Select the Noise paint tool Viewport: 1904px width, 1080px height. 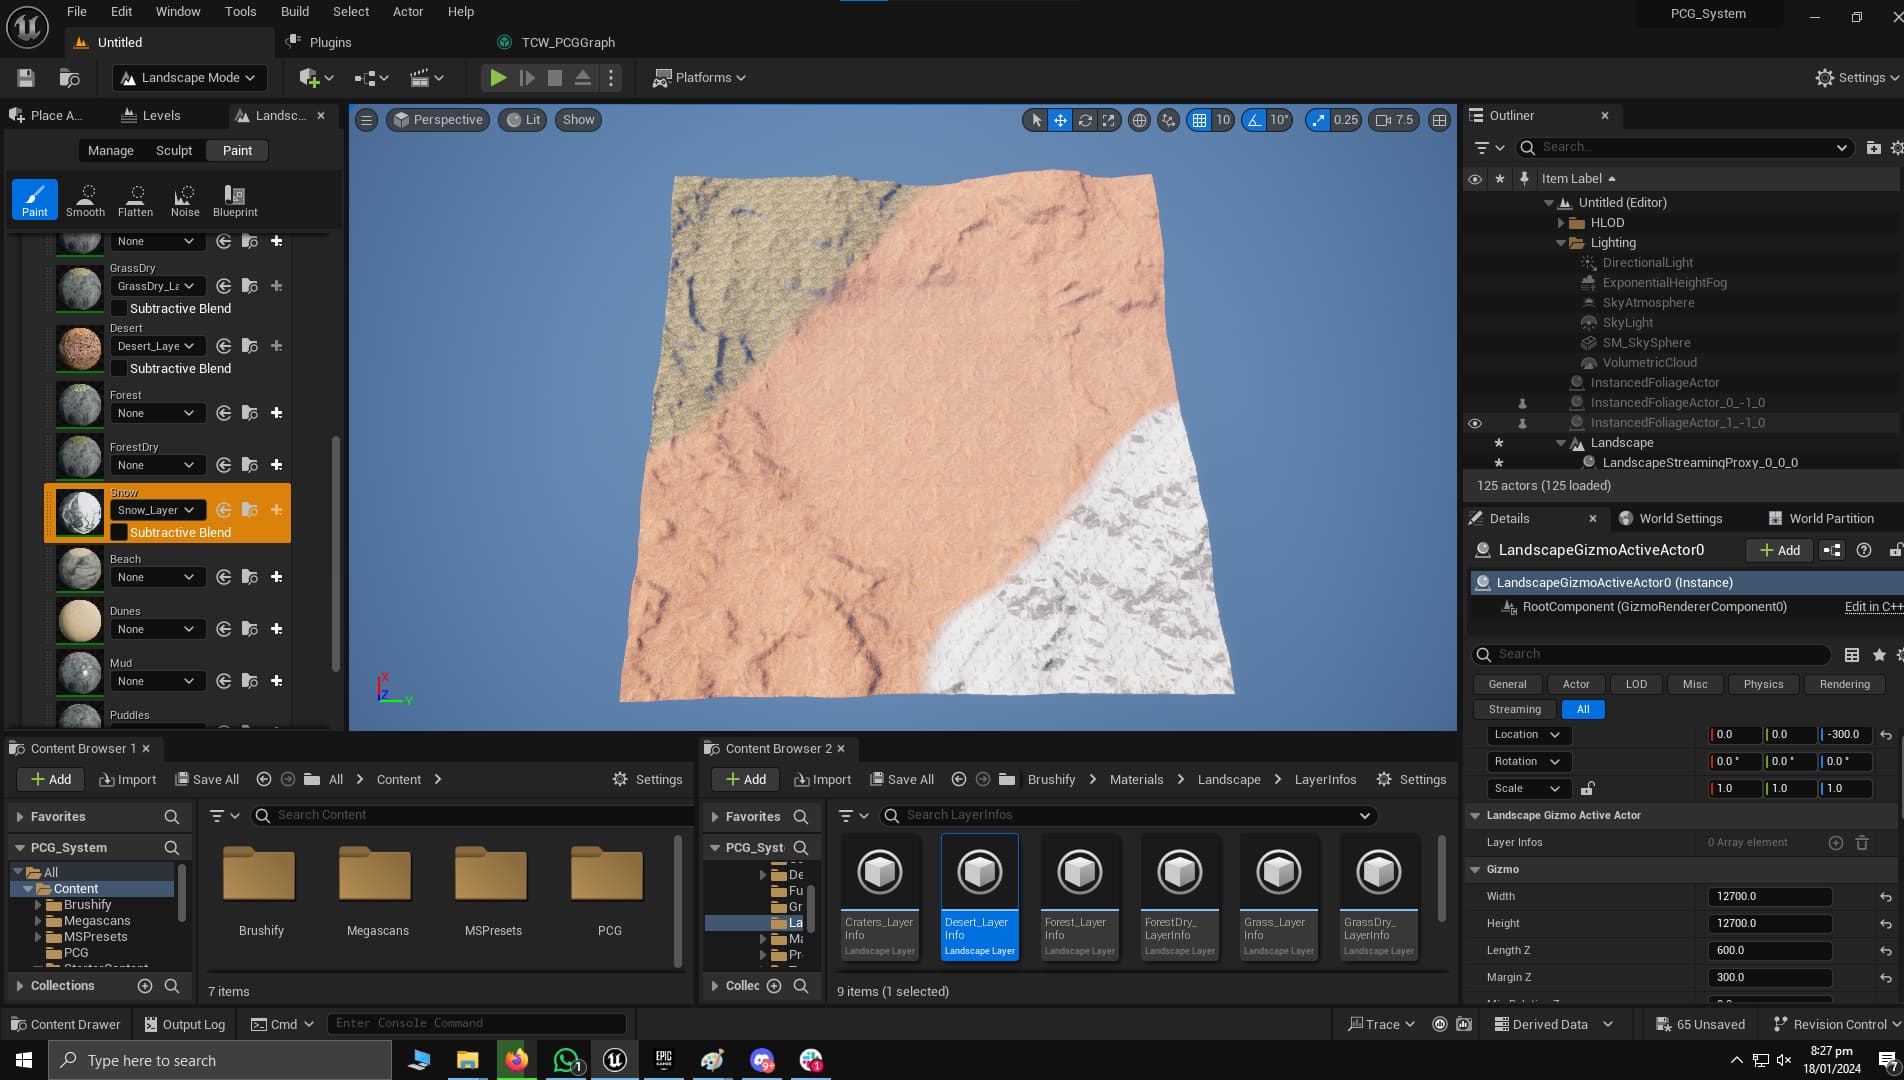[185, 199]
